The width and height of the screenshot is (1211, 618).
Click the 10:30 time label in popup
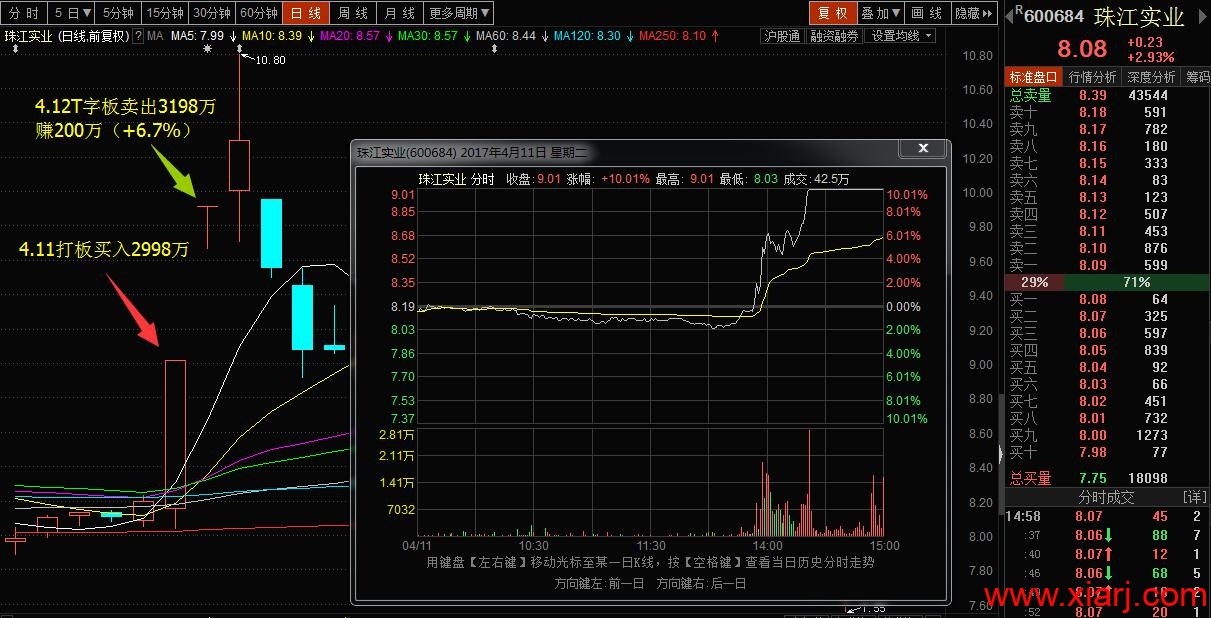[533, 546]
